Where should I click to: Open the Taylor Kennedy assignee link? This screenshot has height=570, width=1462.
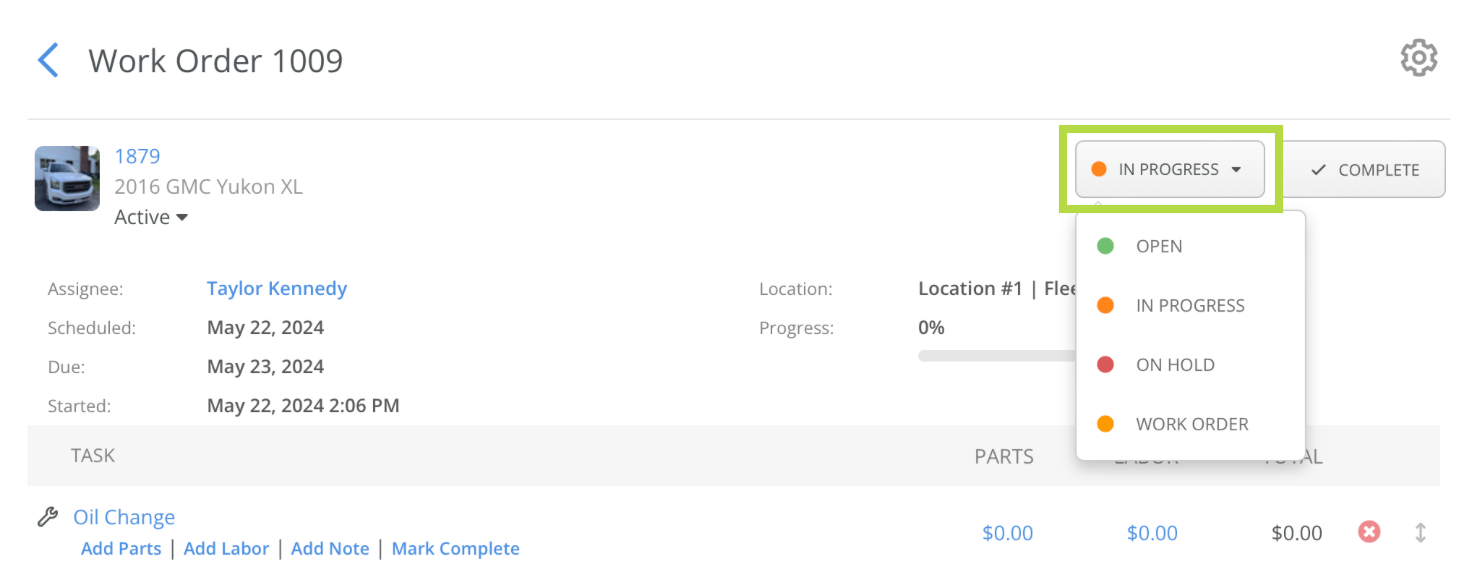point(277,288)
